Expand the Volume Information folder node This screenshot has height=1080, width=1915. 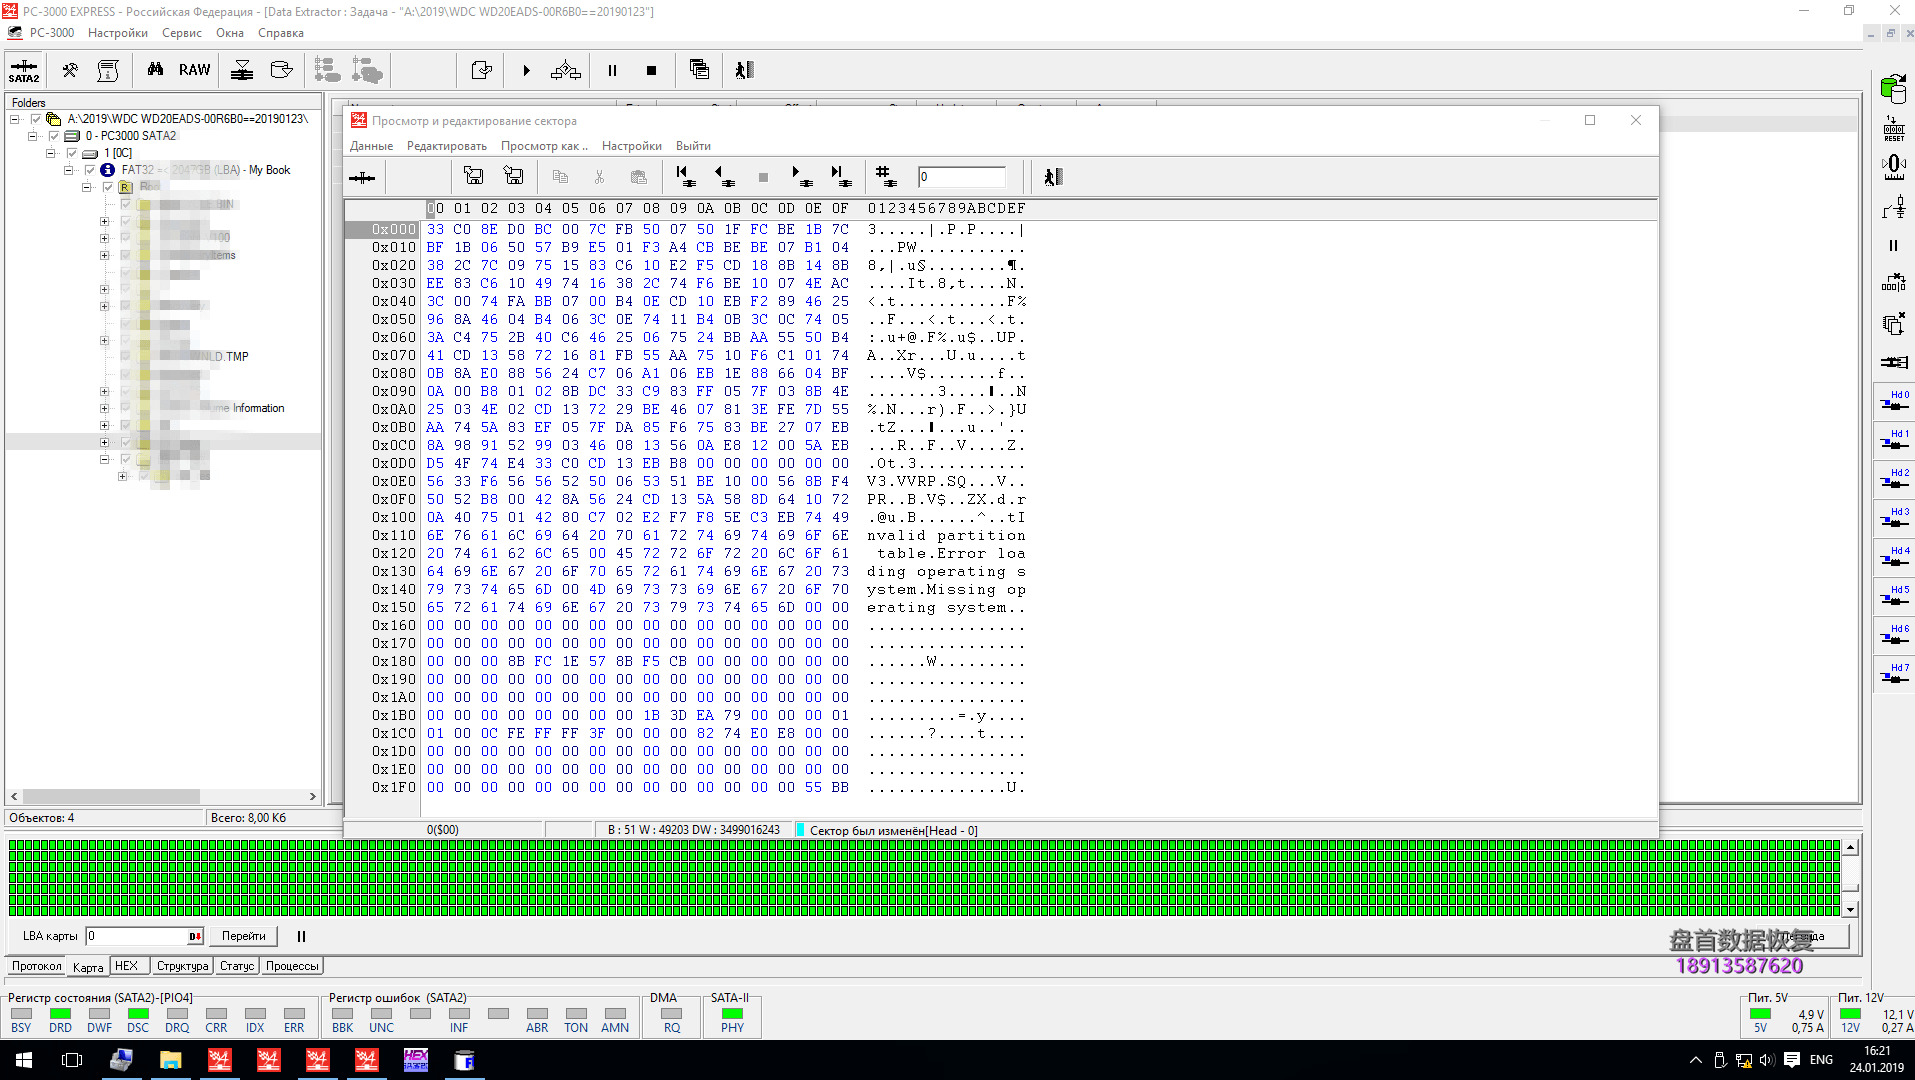point(104,408)
